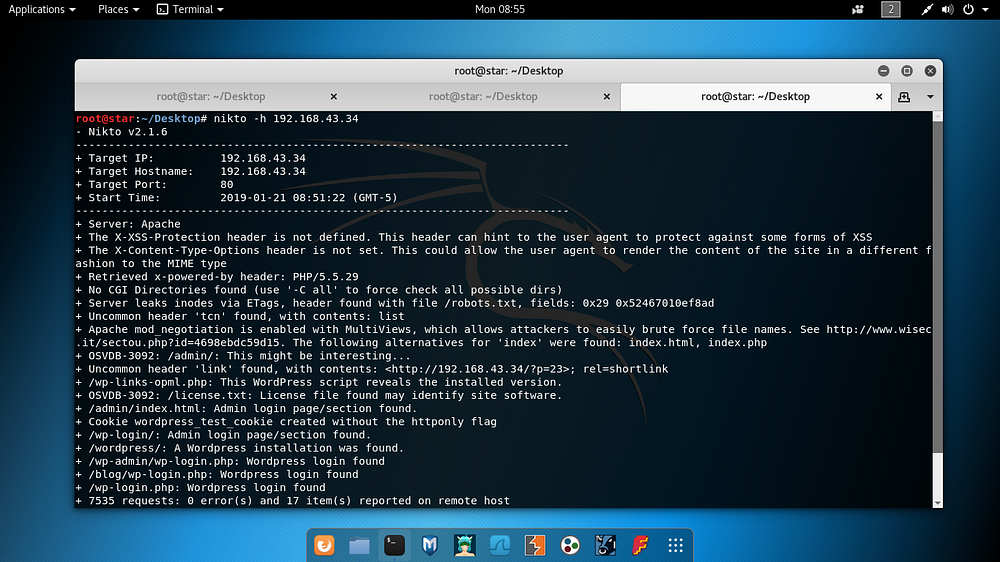Open the clock showing Mon 08:55

point(499,9)
